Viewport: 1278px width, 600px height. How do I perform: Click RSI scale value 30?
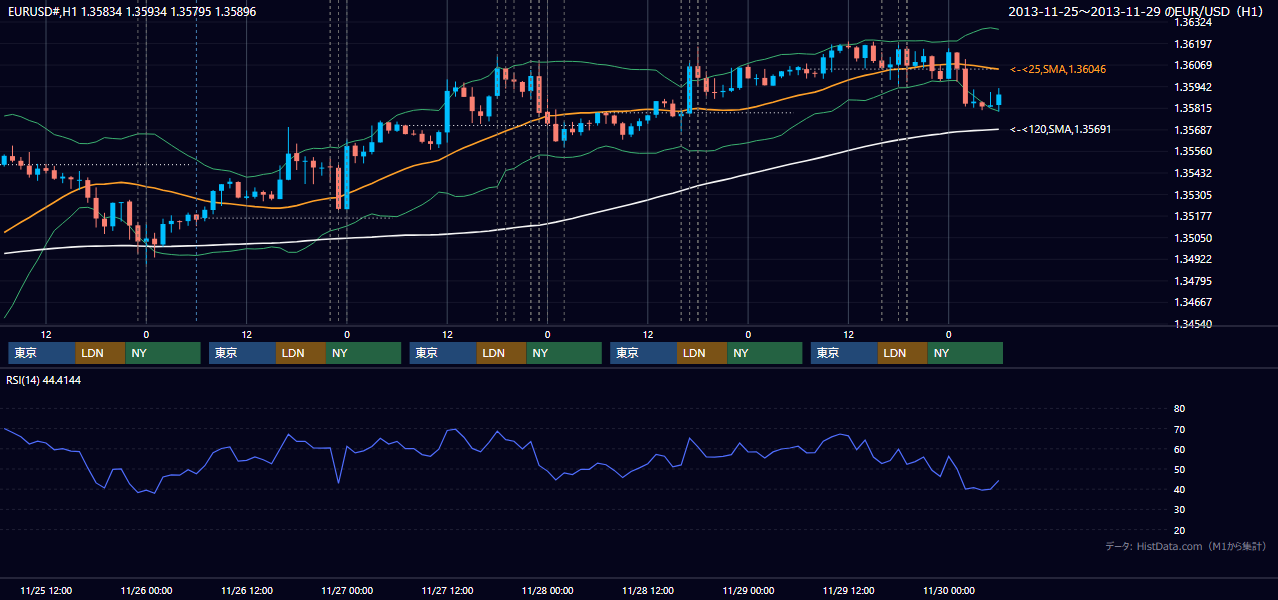click(x=1179, y=510)
